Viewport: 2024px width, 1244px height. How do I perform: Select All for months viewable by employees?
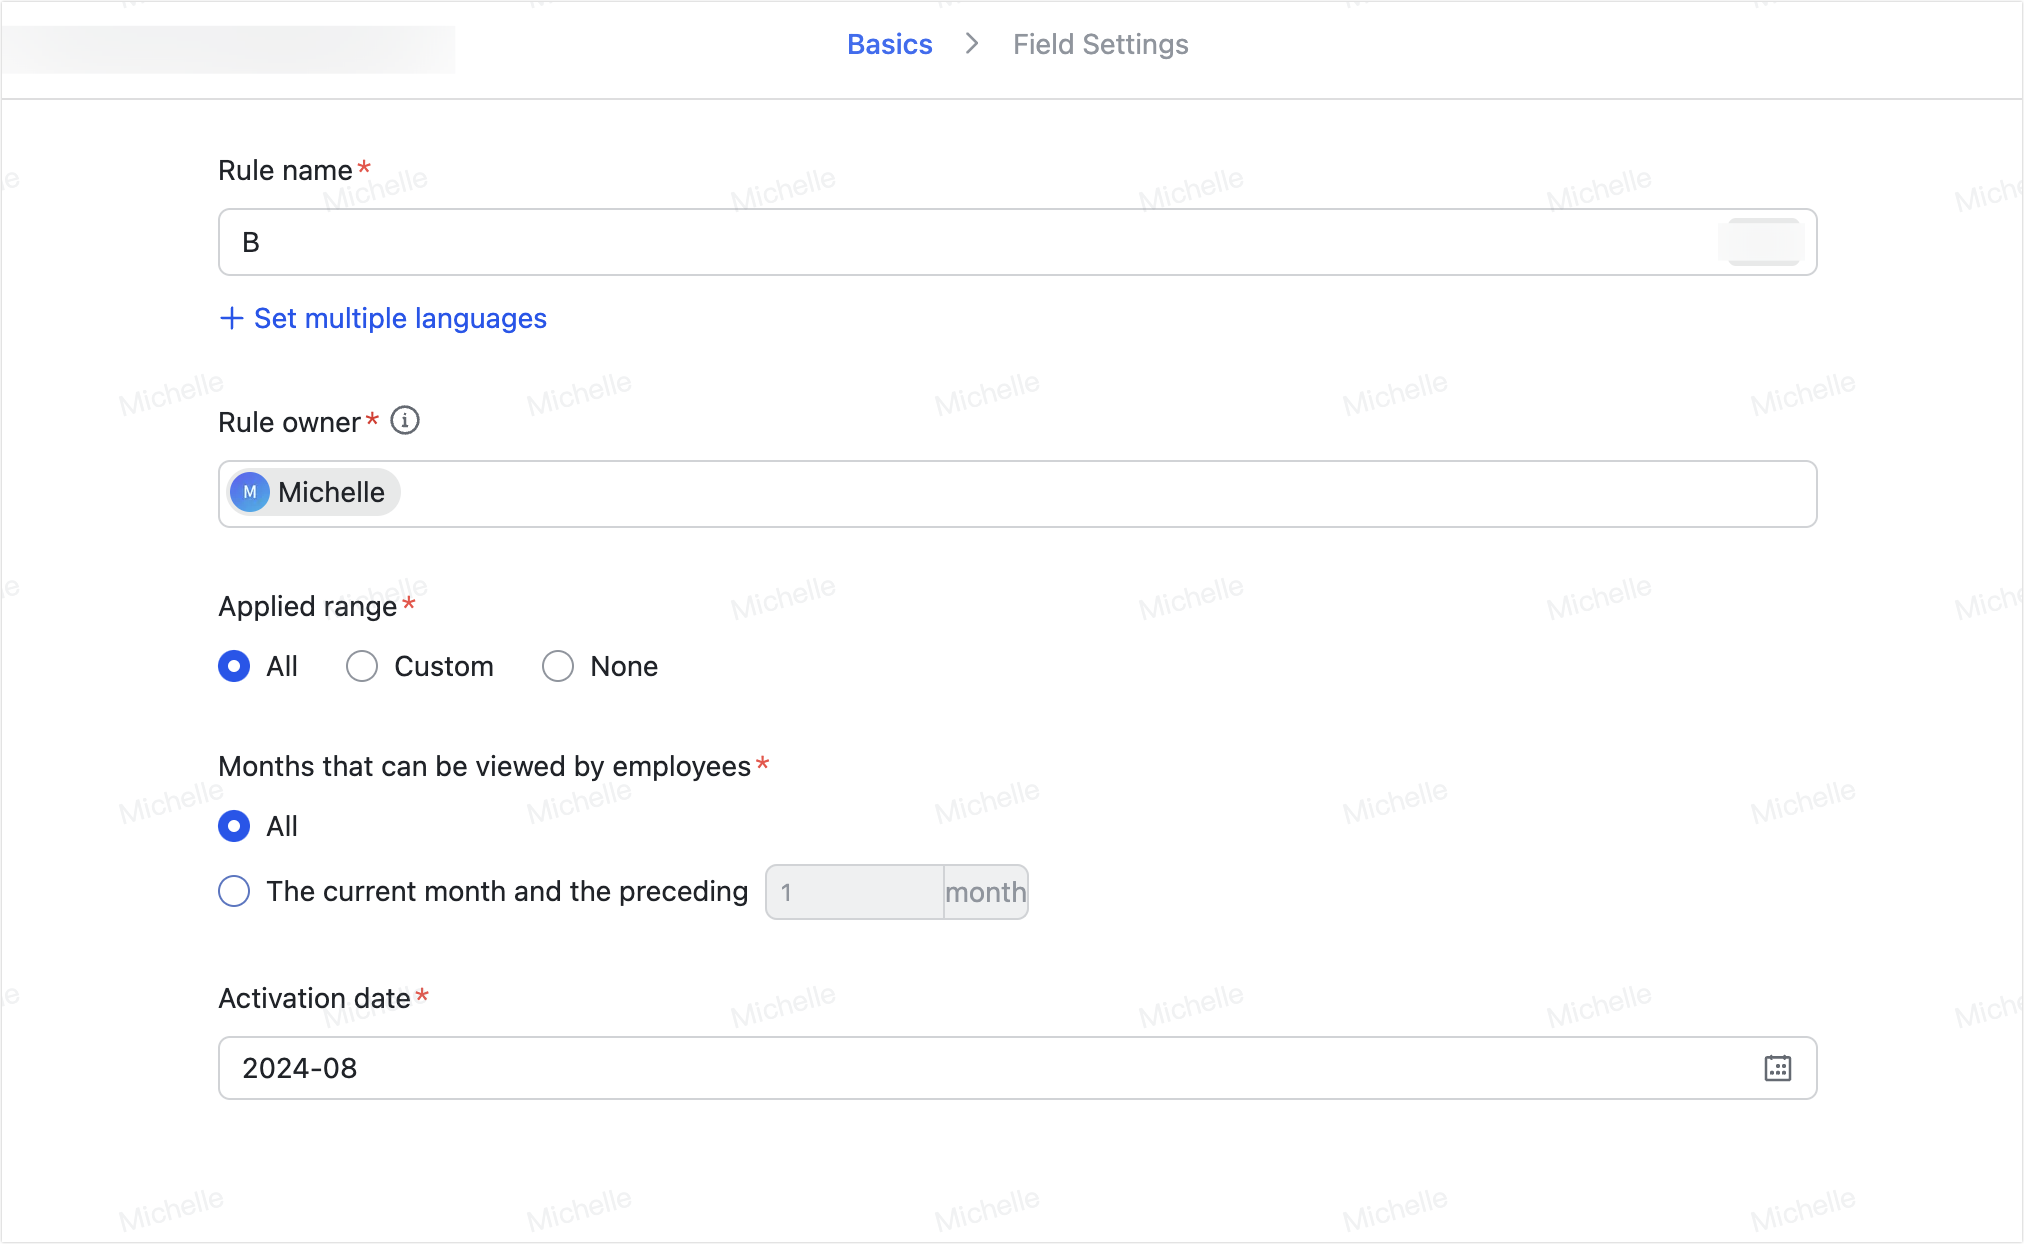pos(233,826)
